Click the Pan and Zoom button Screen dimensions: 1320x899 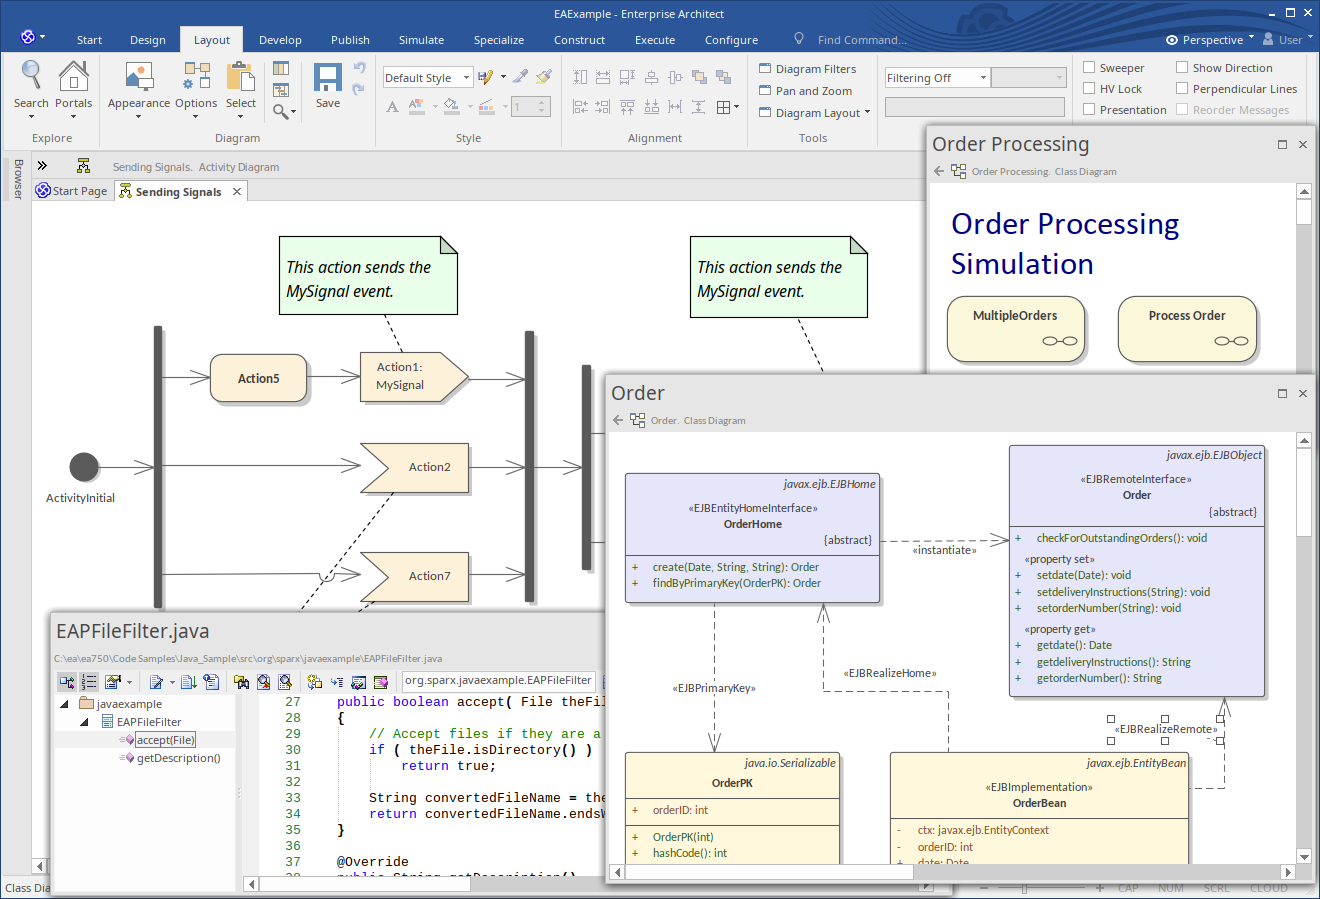(805, 91)
